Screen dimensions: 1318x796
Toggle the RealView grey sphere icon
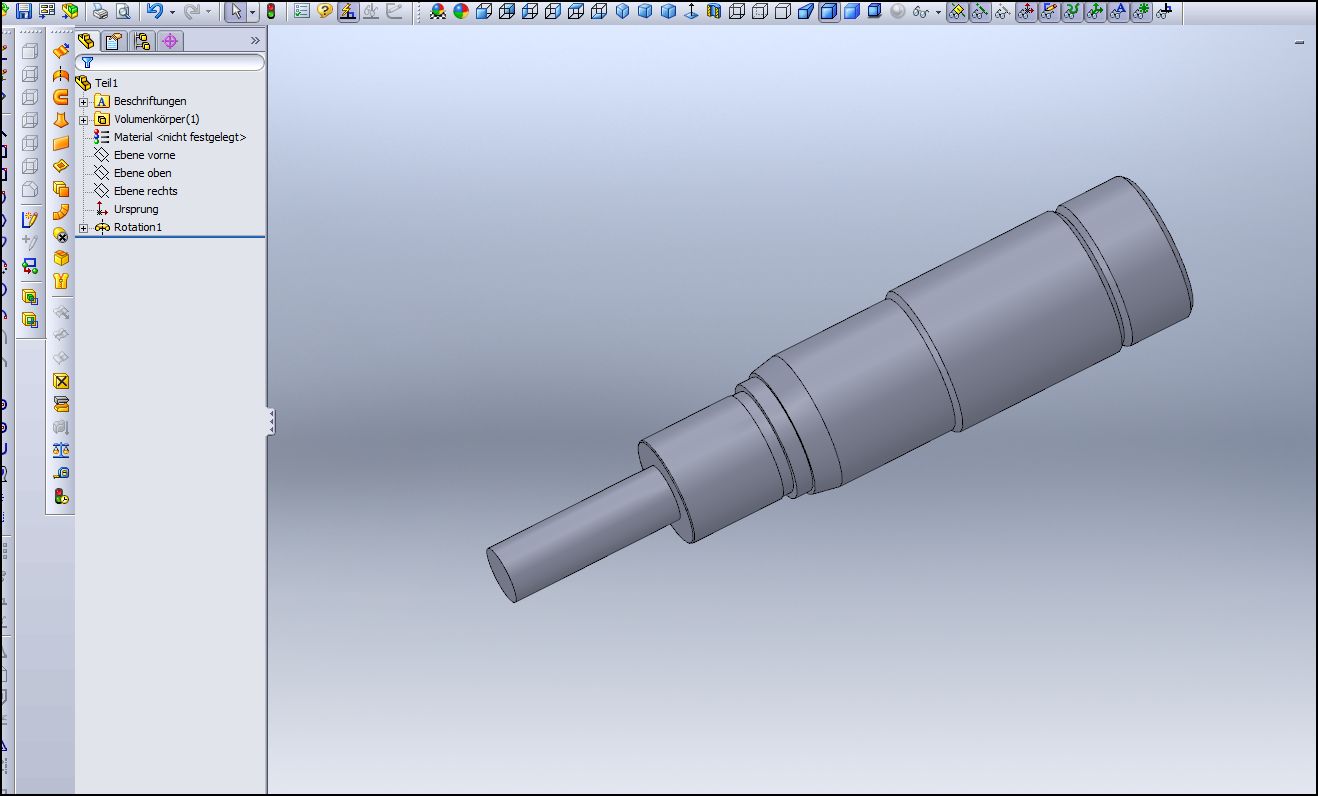897,12
